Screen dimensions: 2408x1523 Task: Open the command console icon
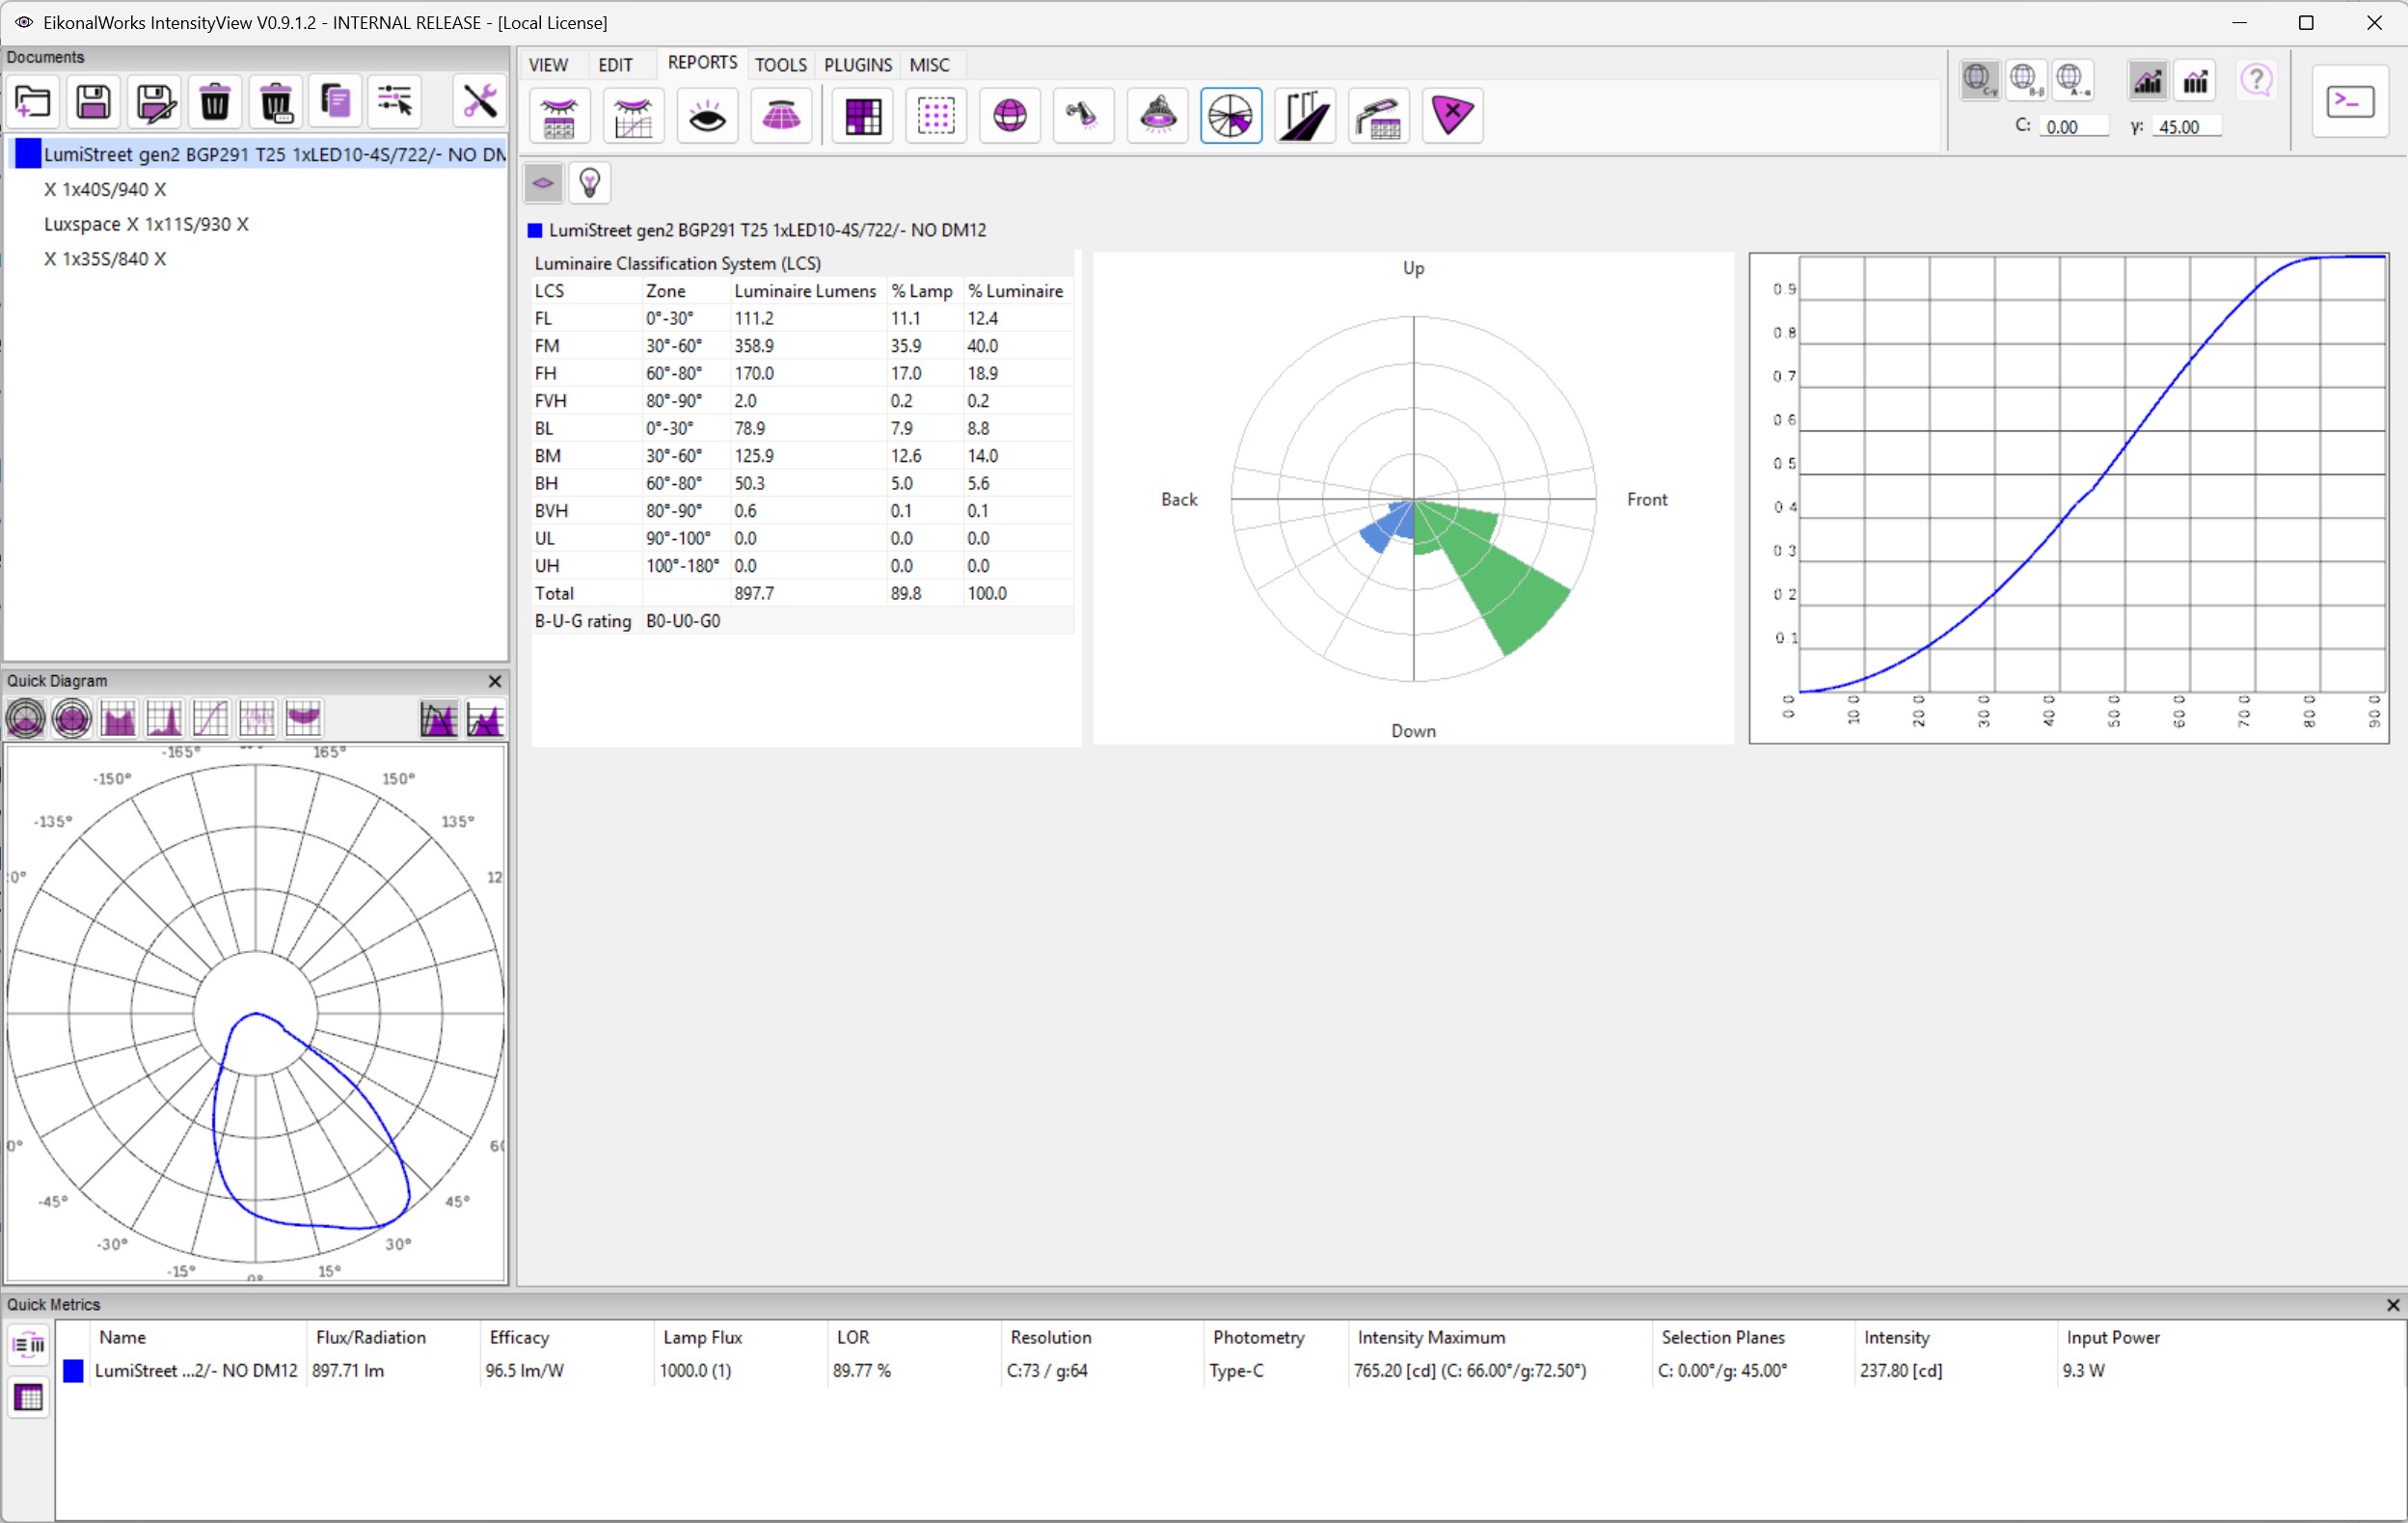tap(2350, 101)
